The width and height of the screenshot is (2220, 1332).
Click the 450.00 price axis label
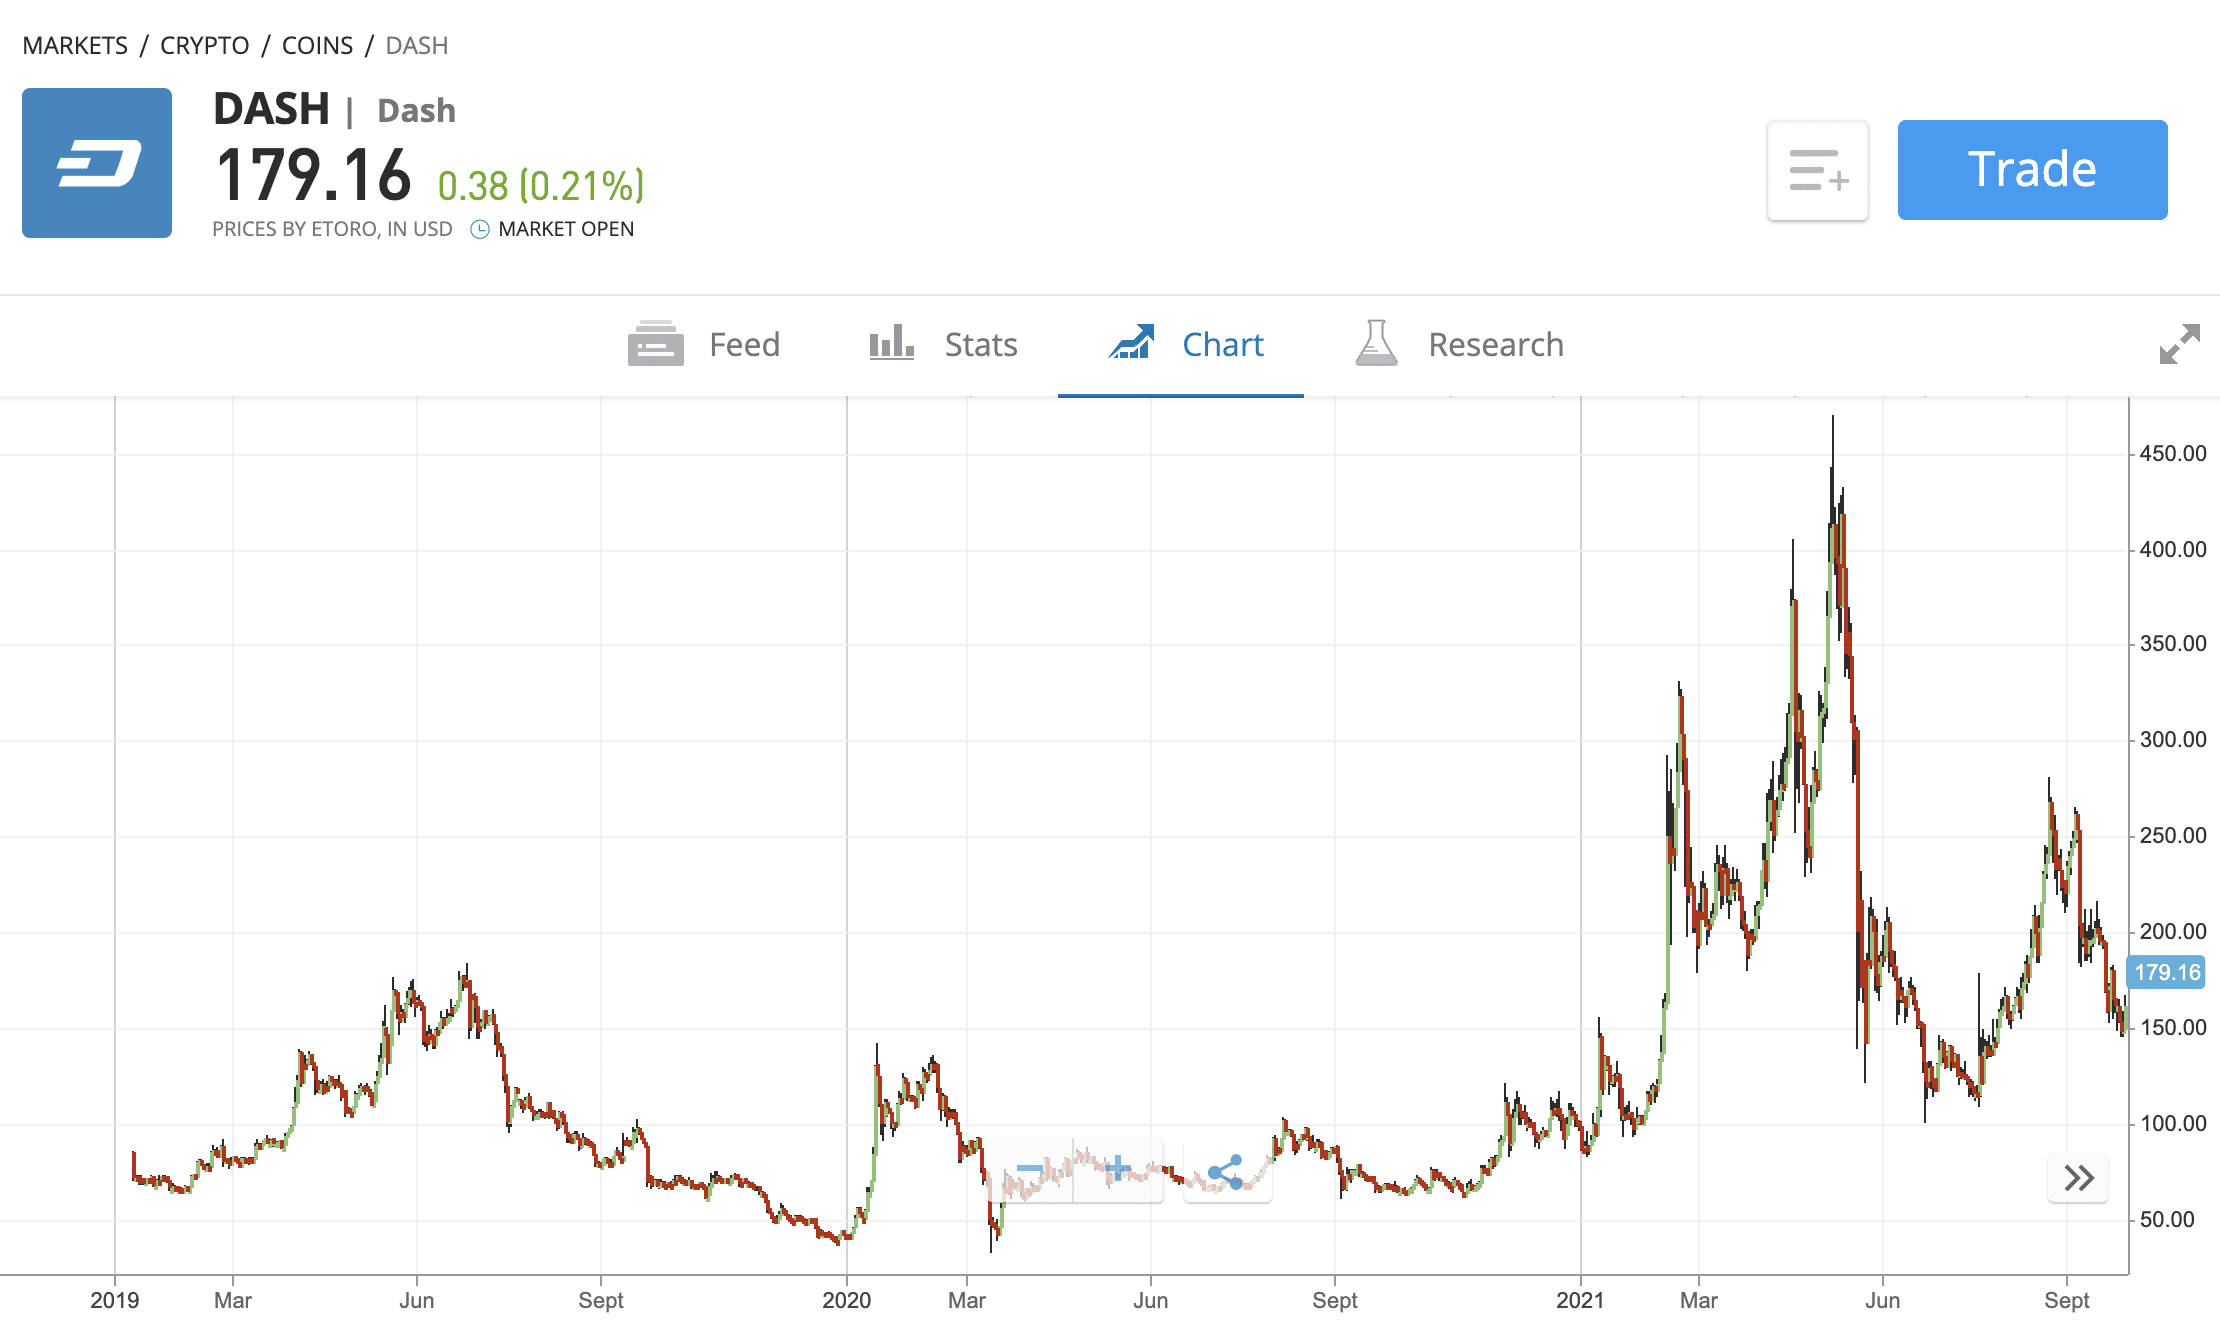(2172, 454)
